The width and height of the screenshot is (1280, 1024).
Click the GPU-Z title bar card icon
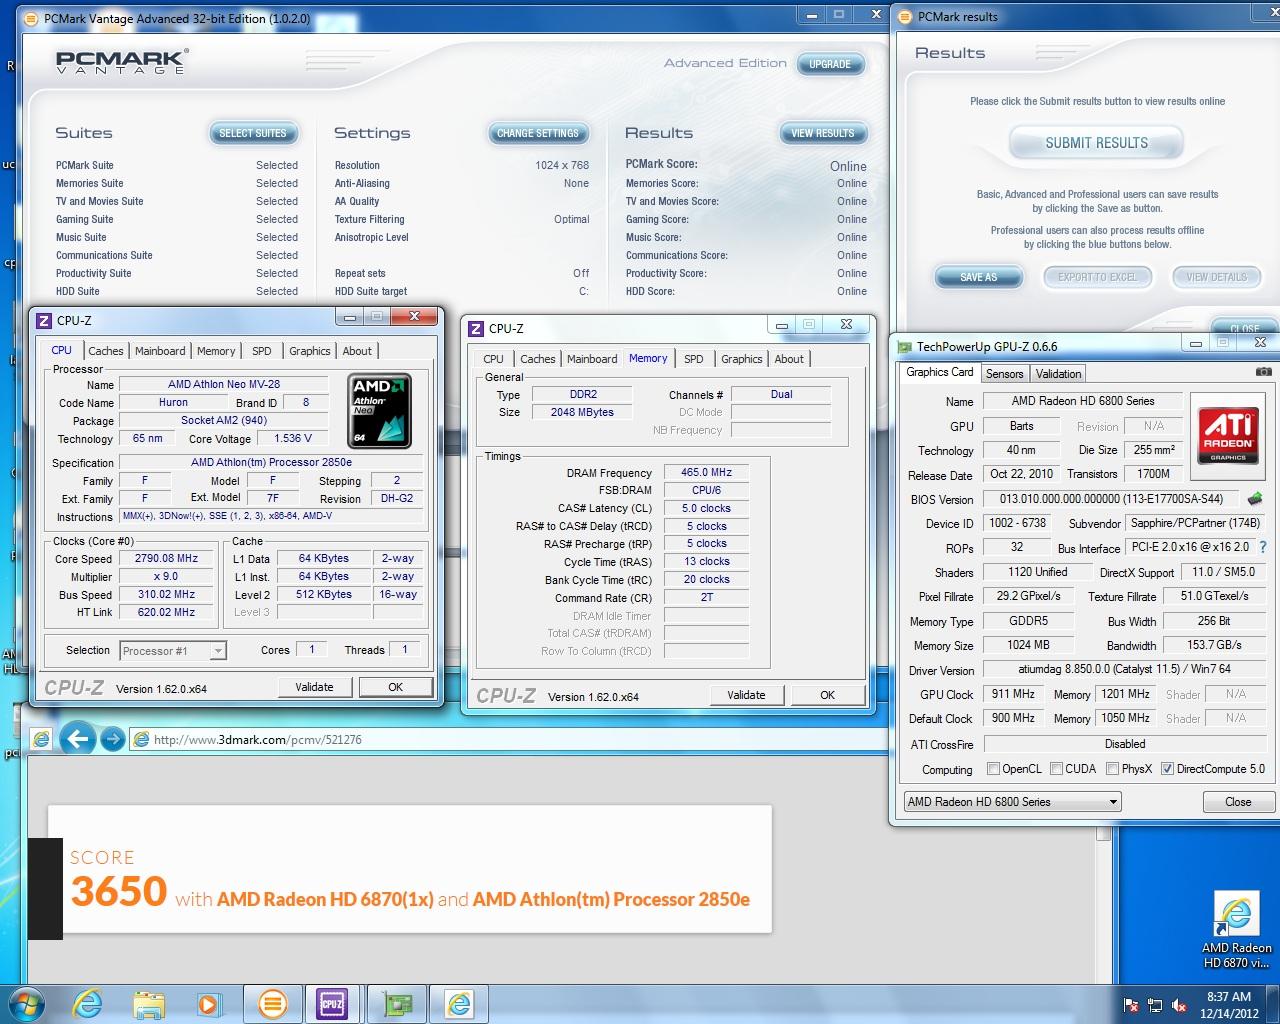point(905,347)
